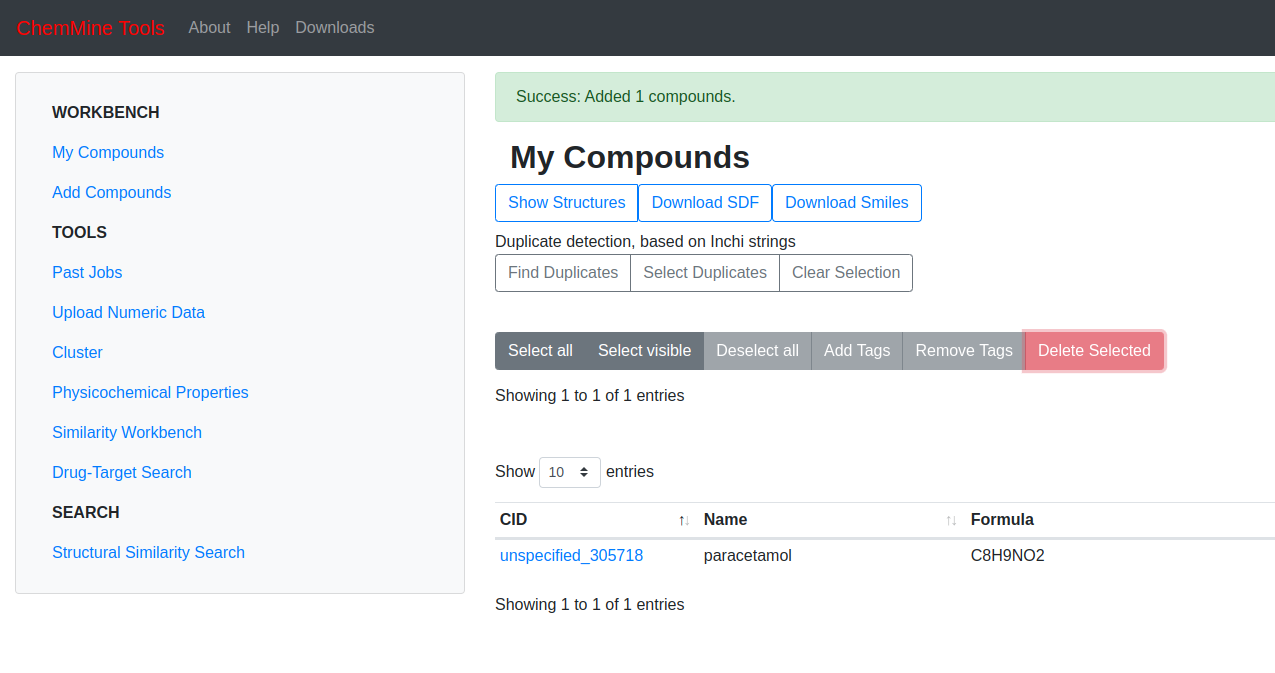Click the Select Duplicates button
The width and height of the screenshot is (1275, 673).
[x=704, y=273]
